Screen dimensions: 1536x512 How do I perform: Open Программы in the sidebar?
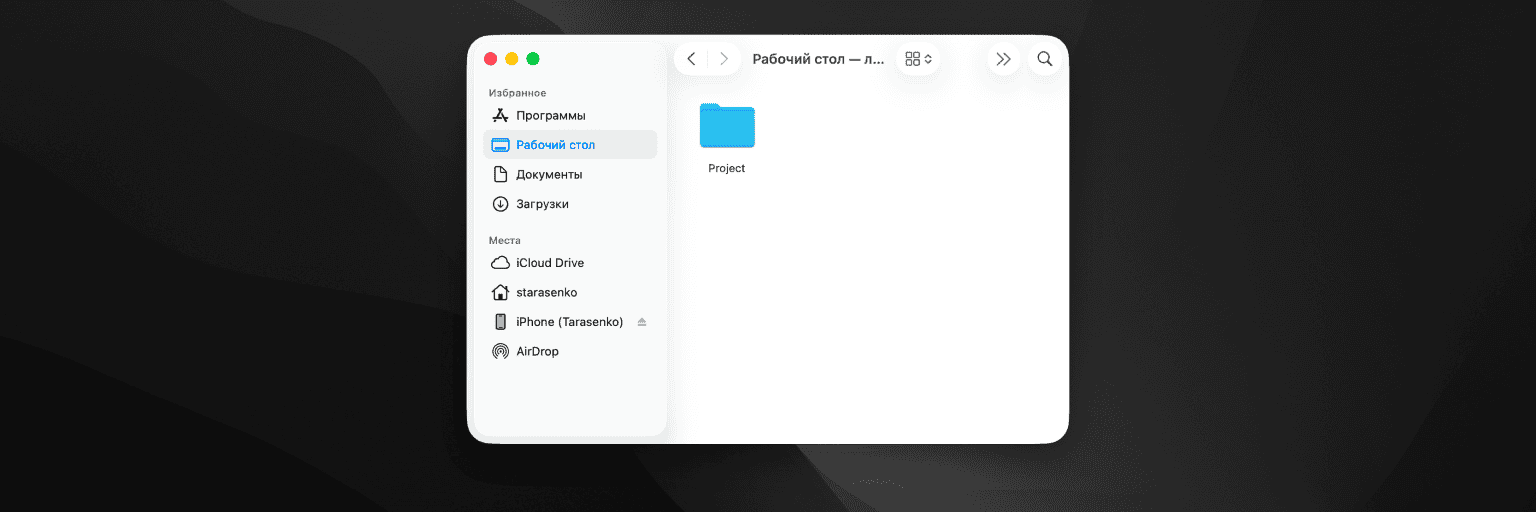550,115
